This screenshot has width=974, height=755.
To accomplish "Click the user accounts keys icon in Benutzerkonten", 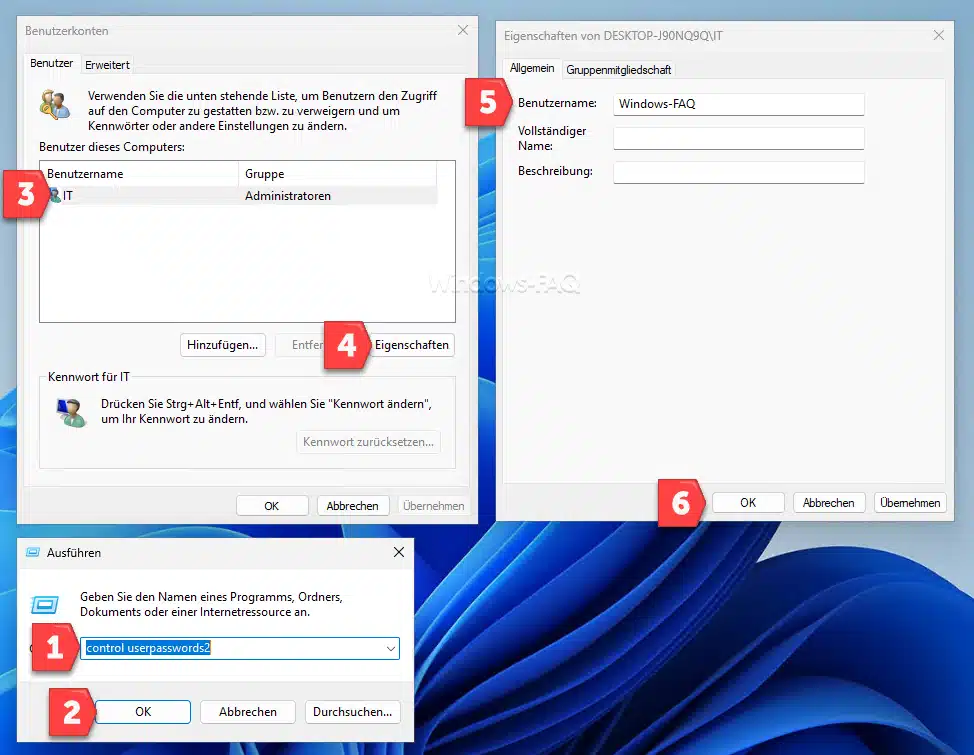I will click(x=55, y=104).
